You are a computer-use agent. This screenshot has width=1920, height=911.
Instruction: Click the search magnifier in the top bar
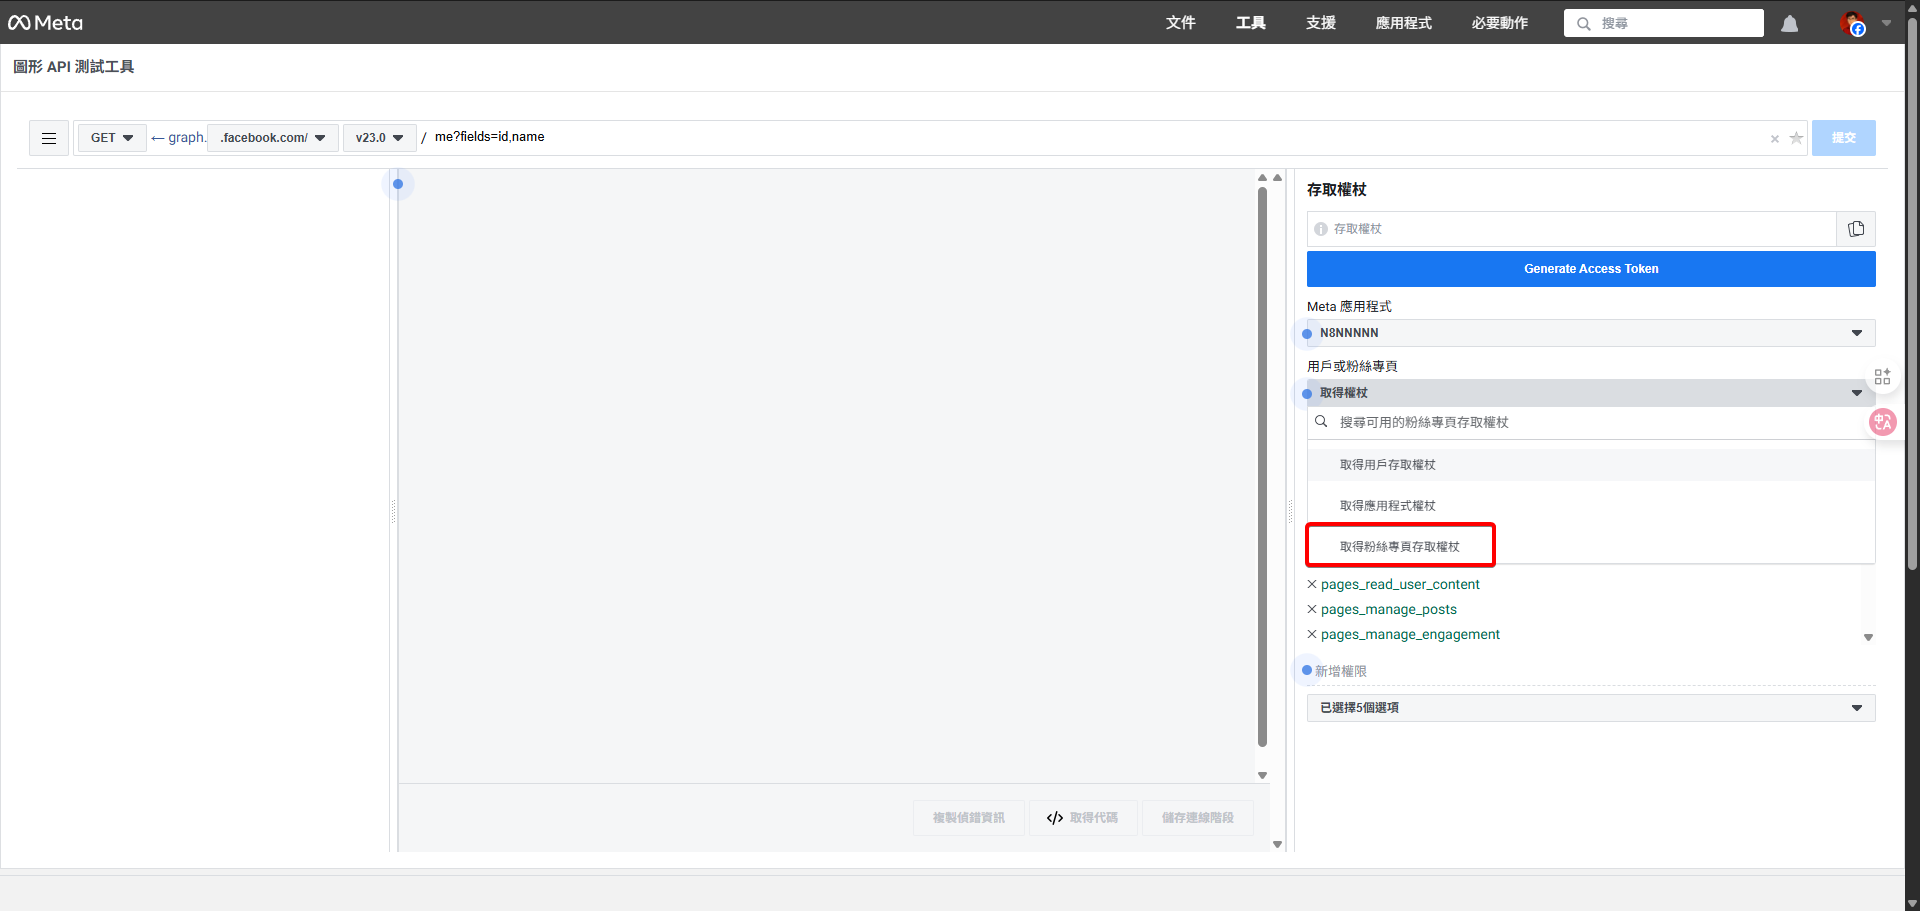pyautogui.click(x=1581, y=23)
